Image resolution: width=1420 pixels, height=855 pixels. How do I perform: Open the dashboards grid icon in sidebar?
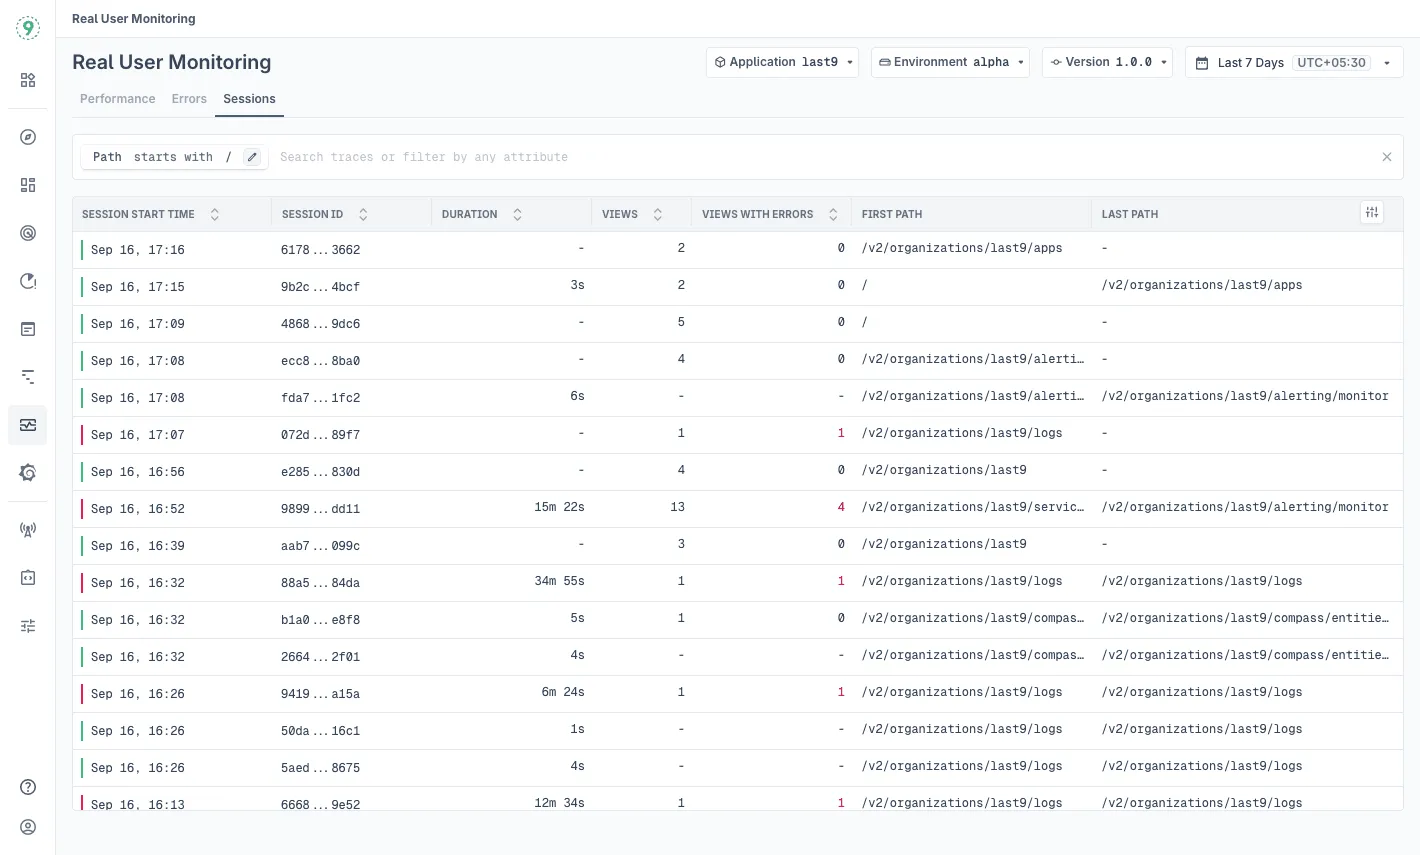28,185
